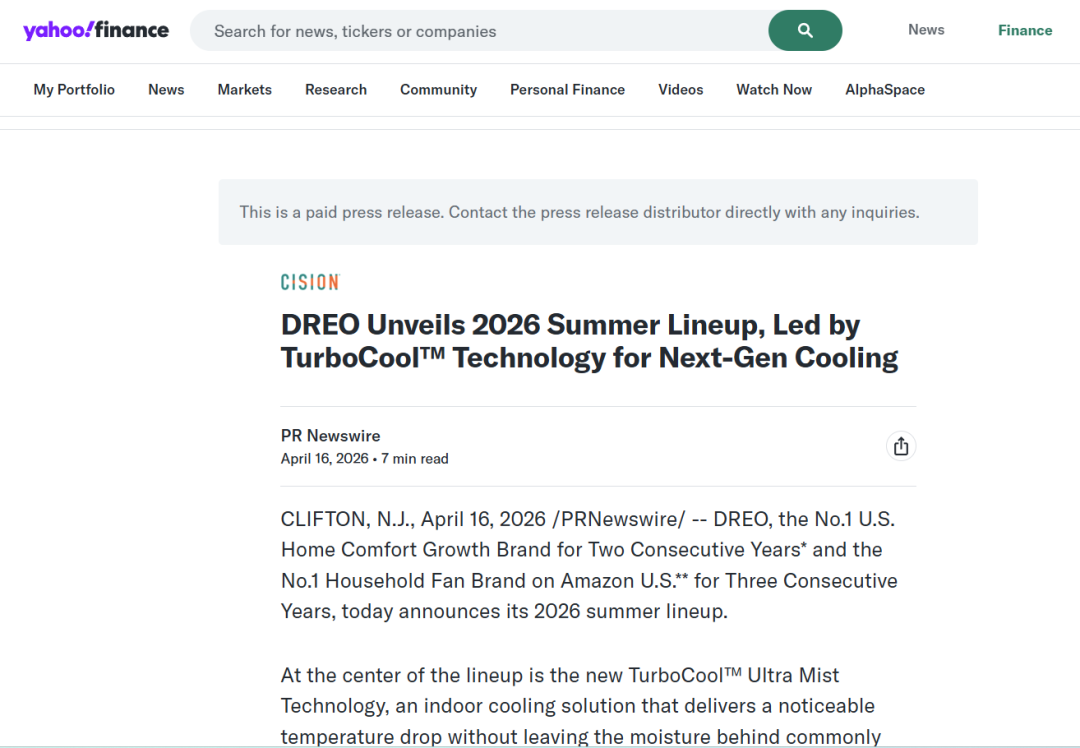Open News item in navigation bar
Viewport: 1080px width, 748px height.
pos(166,90)
